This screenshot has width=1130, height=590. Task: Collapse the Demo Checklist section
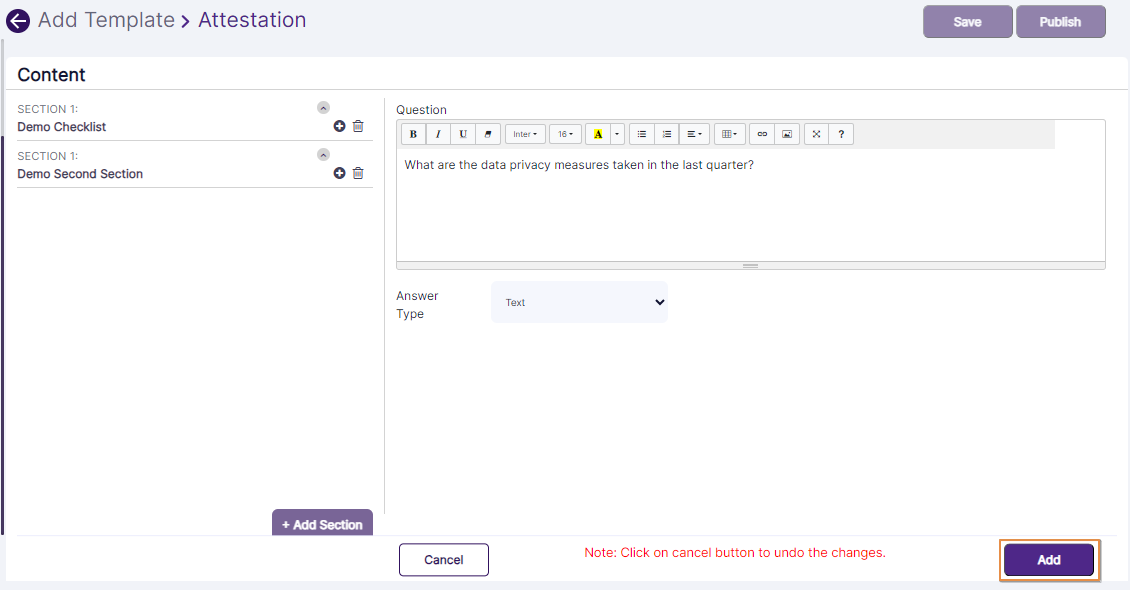[322, 107]
